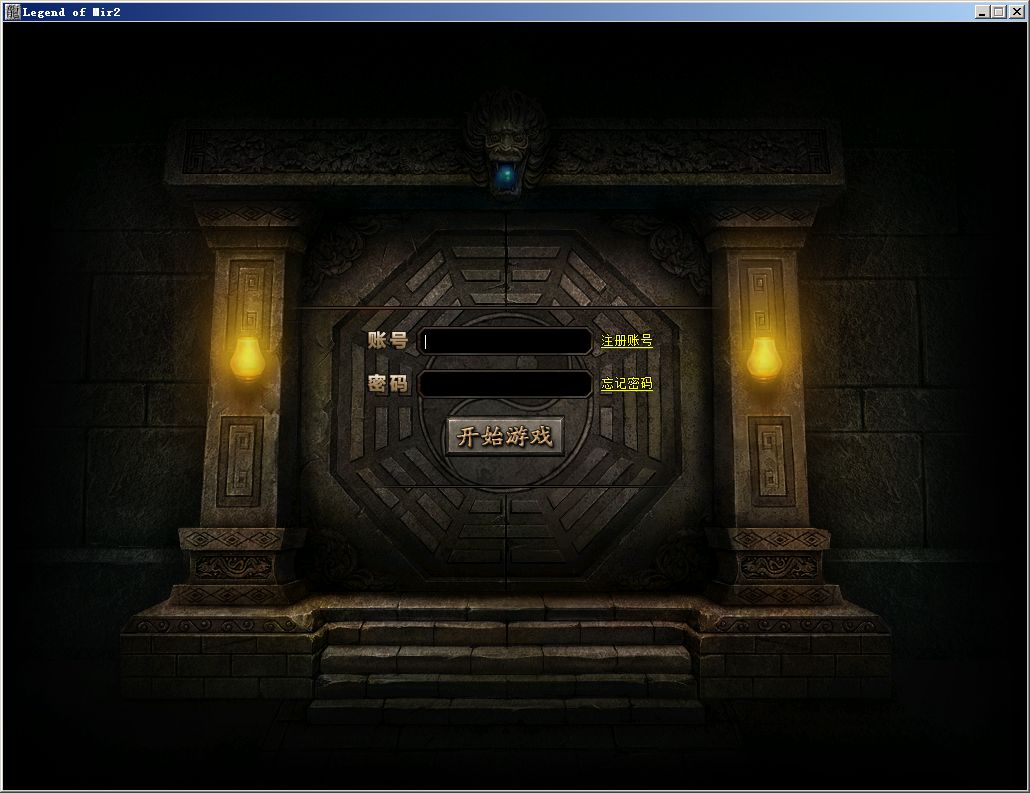Follow the 忘记密码 forgot password link
The image size is (1030, 793).
pyautogui.click(x=626, y=384)
